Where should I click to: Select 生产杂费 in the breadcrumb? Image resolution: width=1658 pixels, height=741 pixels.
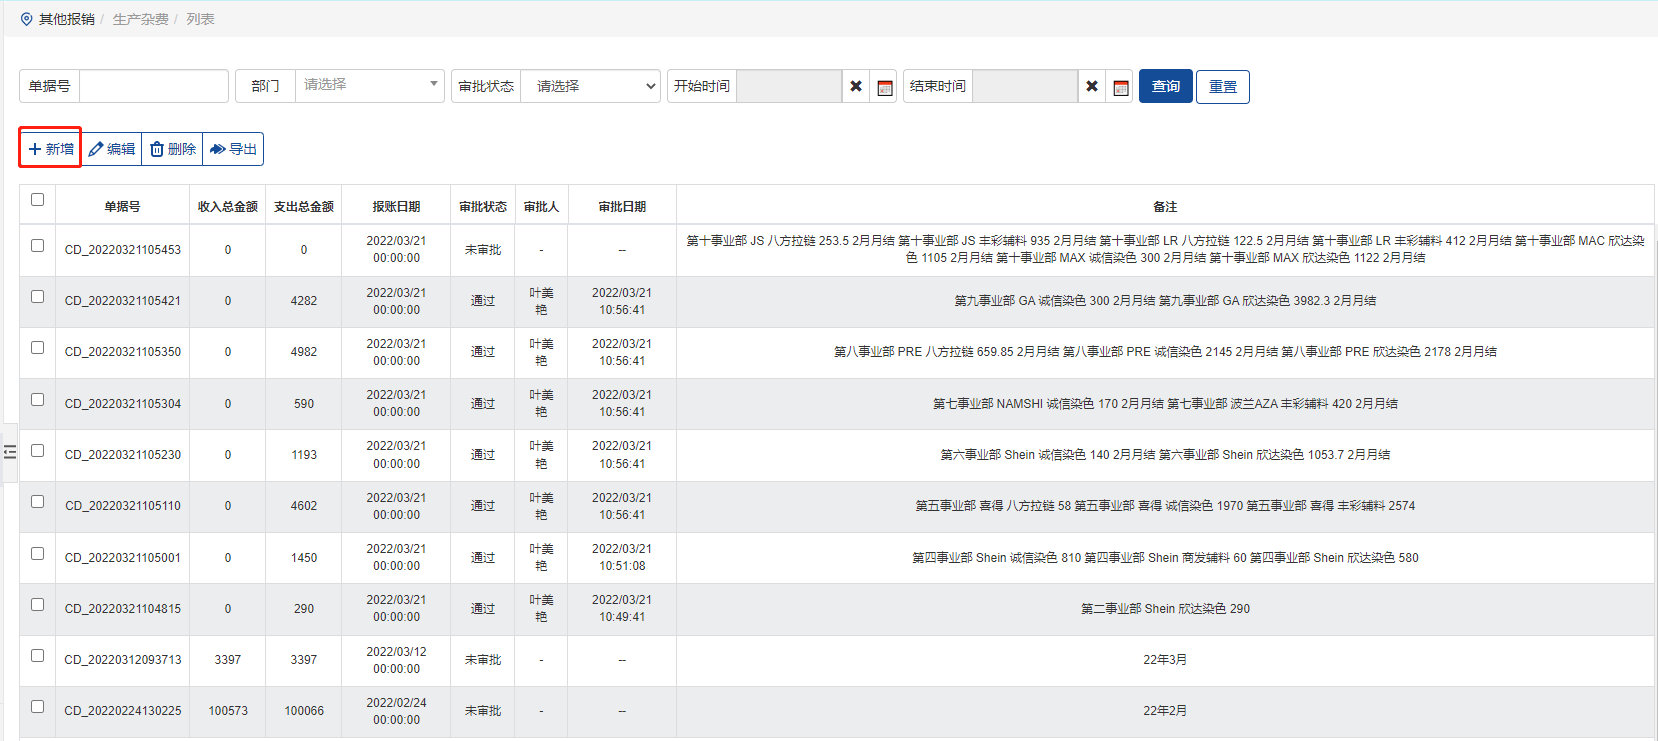click(x=140, y=19)
